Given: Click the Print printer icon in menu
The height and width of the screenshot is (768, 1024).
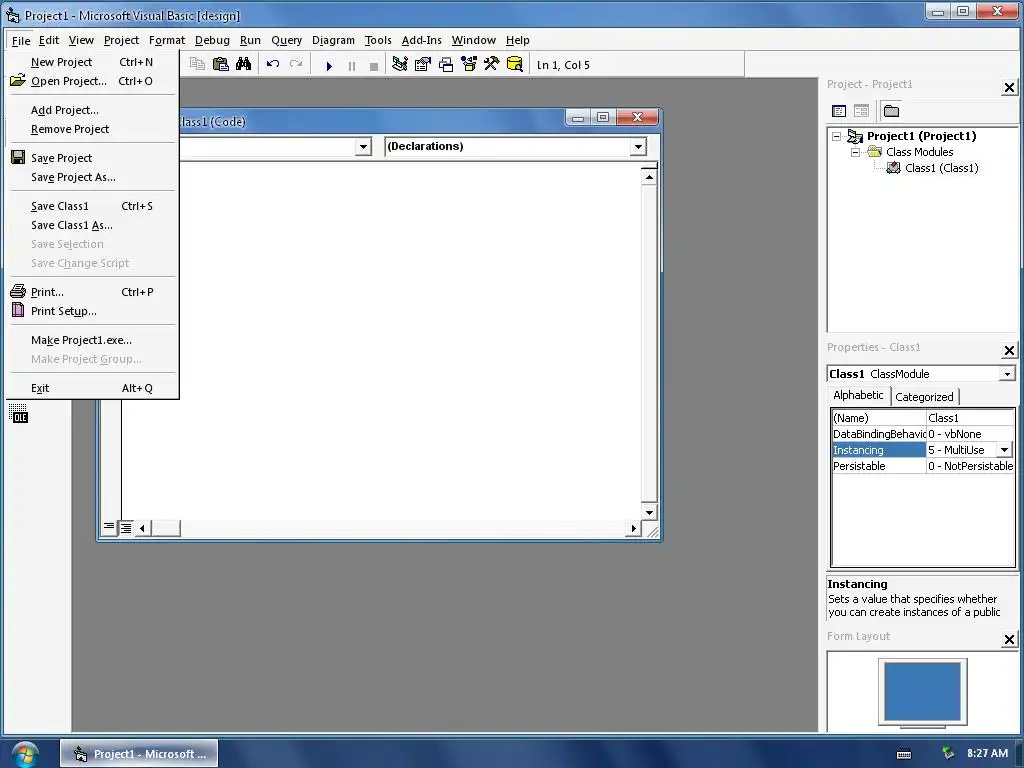Looking at the screenshot, I should (18, 291).
